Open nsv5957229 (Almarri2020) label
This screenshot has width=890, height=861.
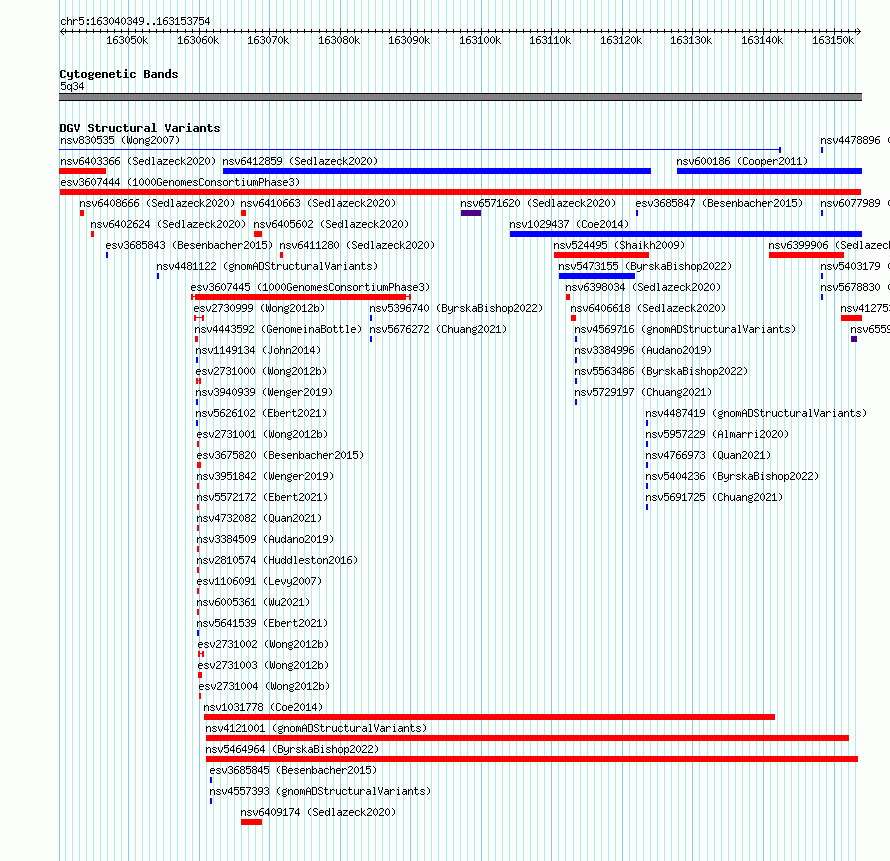point(717,434)
